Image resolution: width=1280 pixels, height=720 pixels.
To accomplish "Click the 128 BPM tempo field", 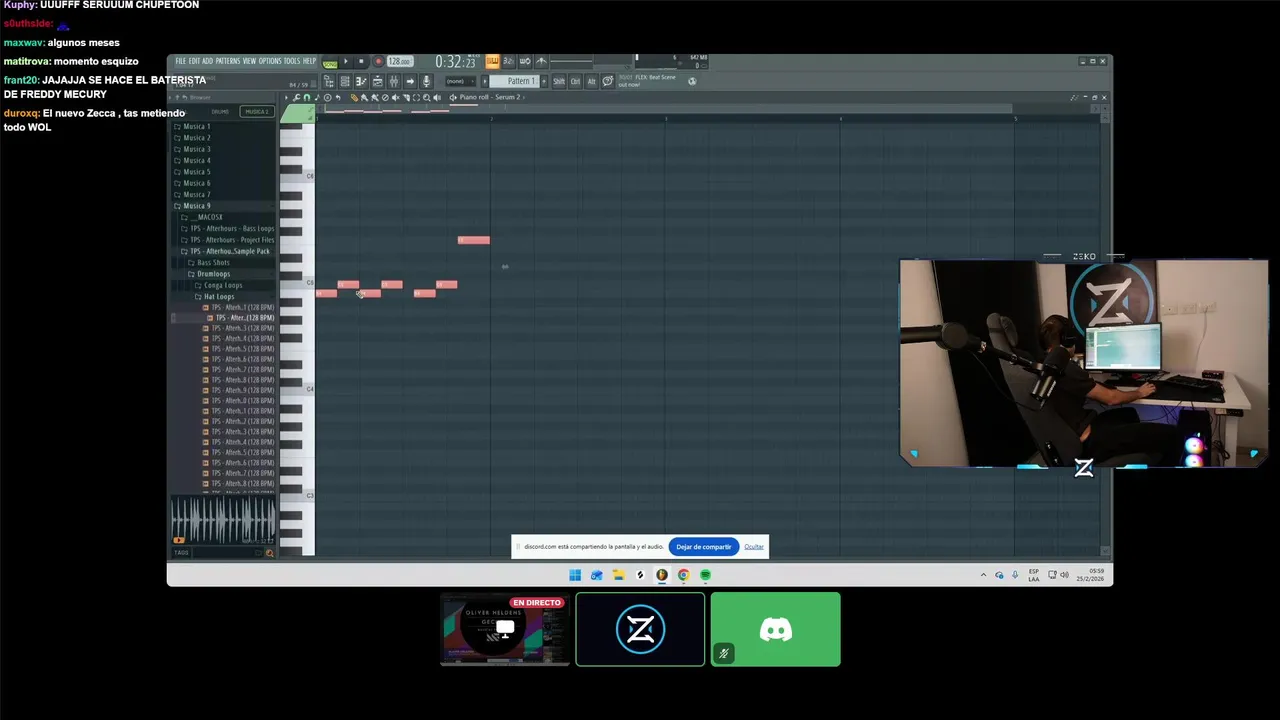I will 400,61.
